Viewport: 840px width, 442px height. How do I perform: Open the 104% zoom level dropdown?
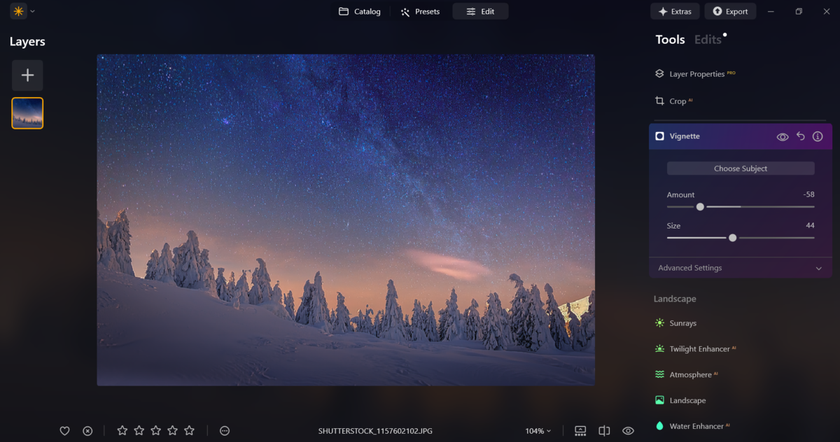[x=538, y=431]
